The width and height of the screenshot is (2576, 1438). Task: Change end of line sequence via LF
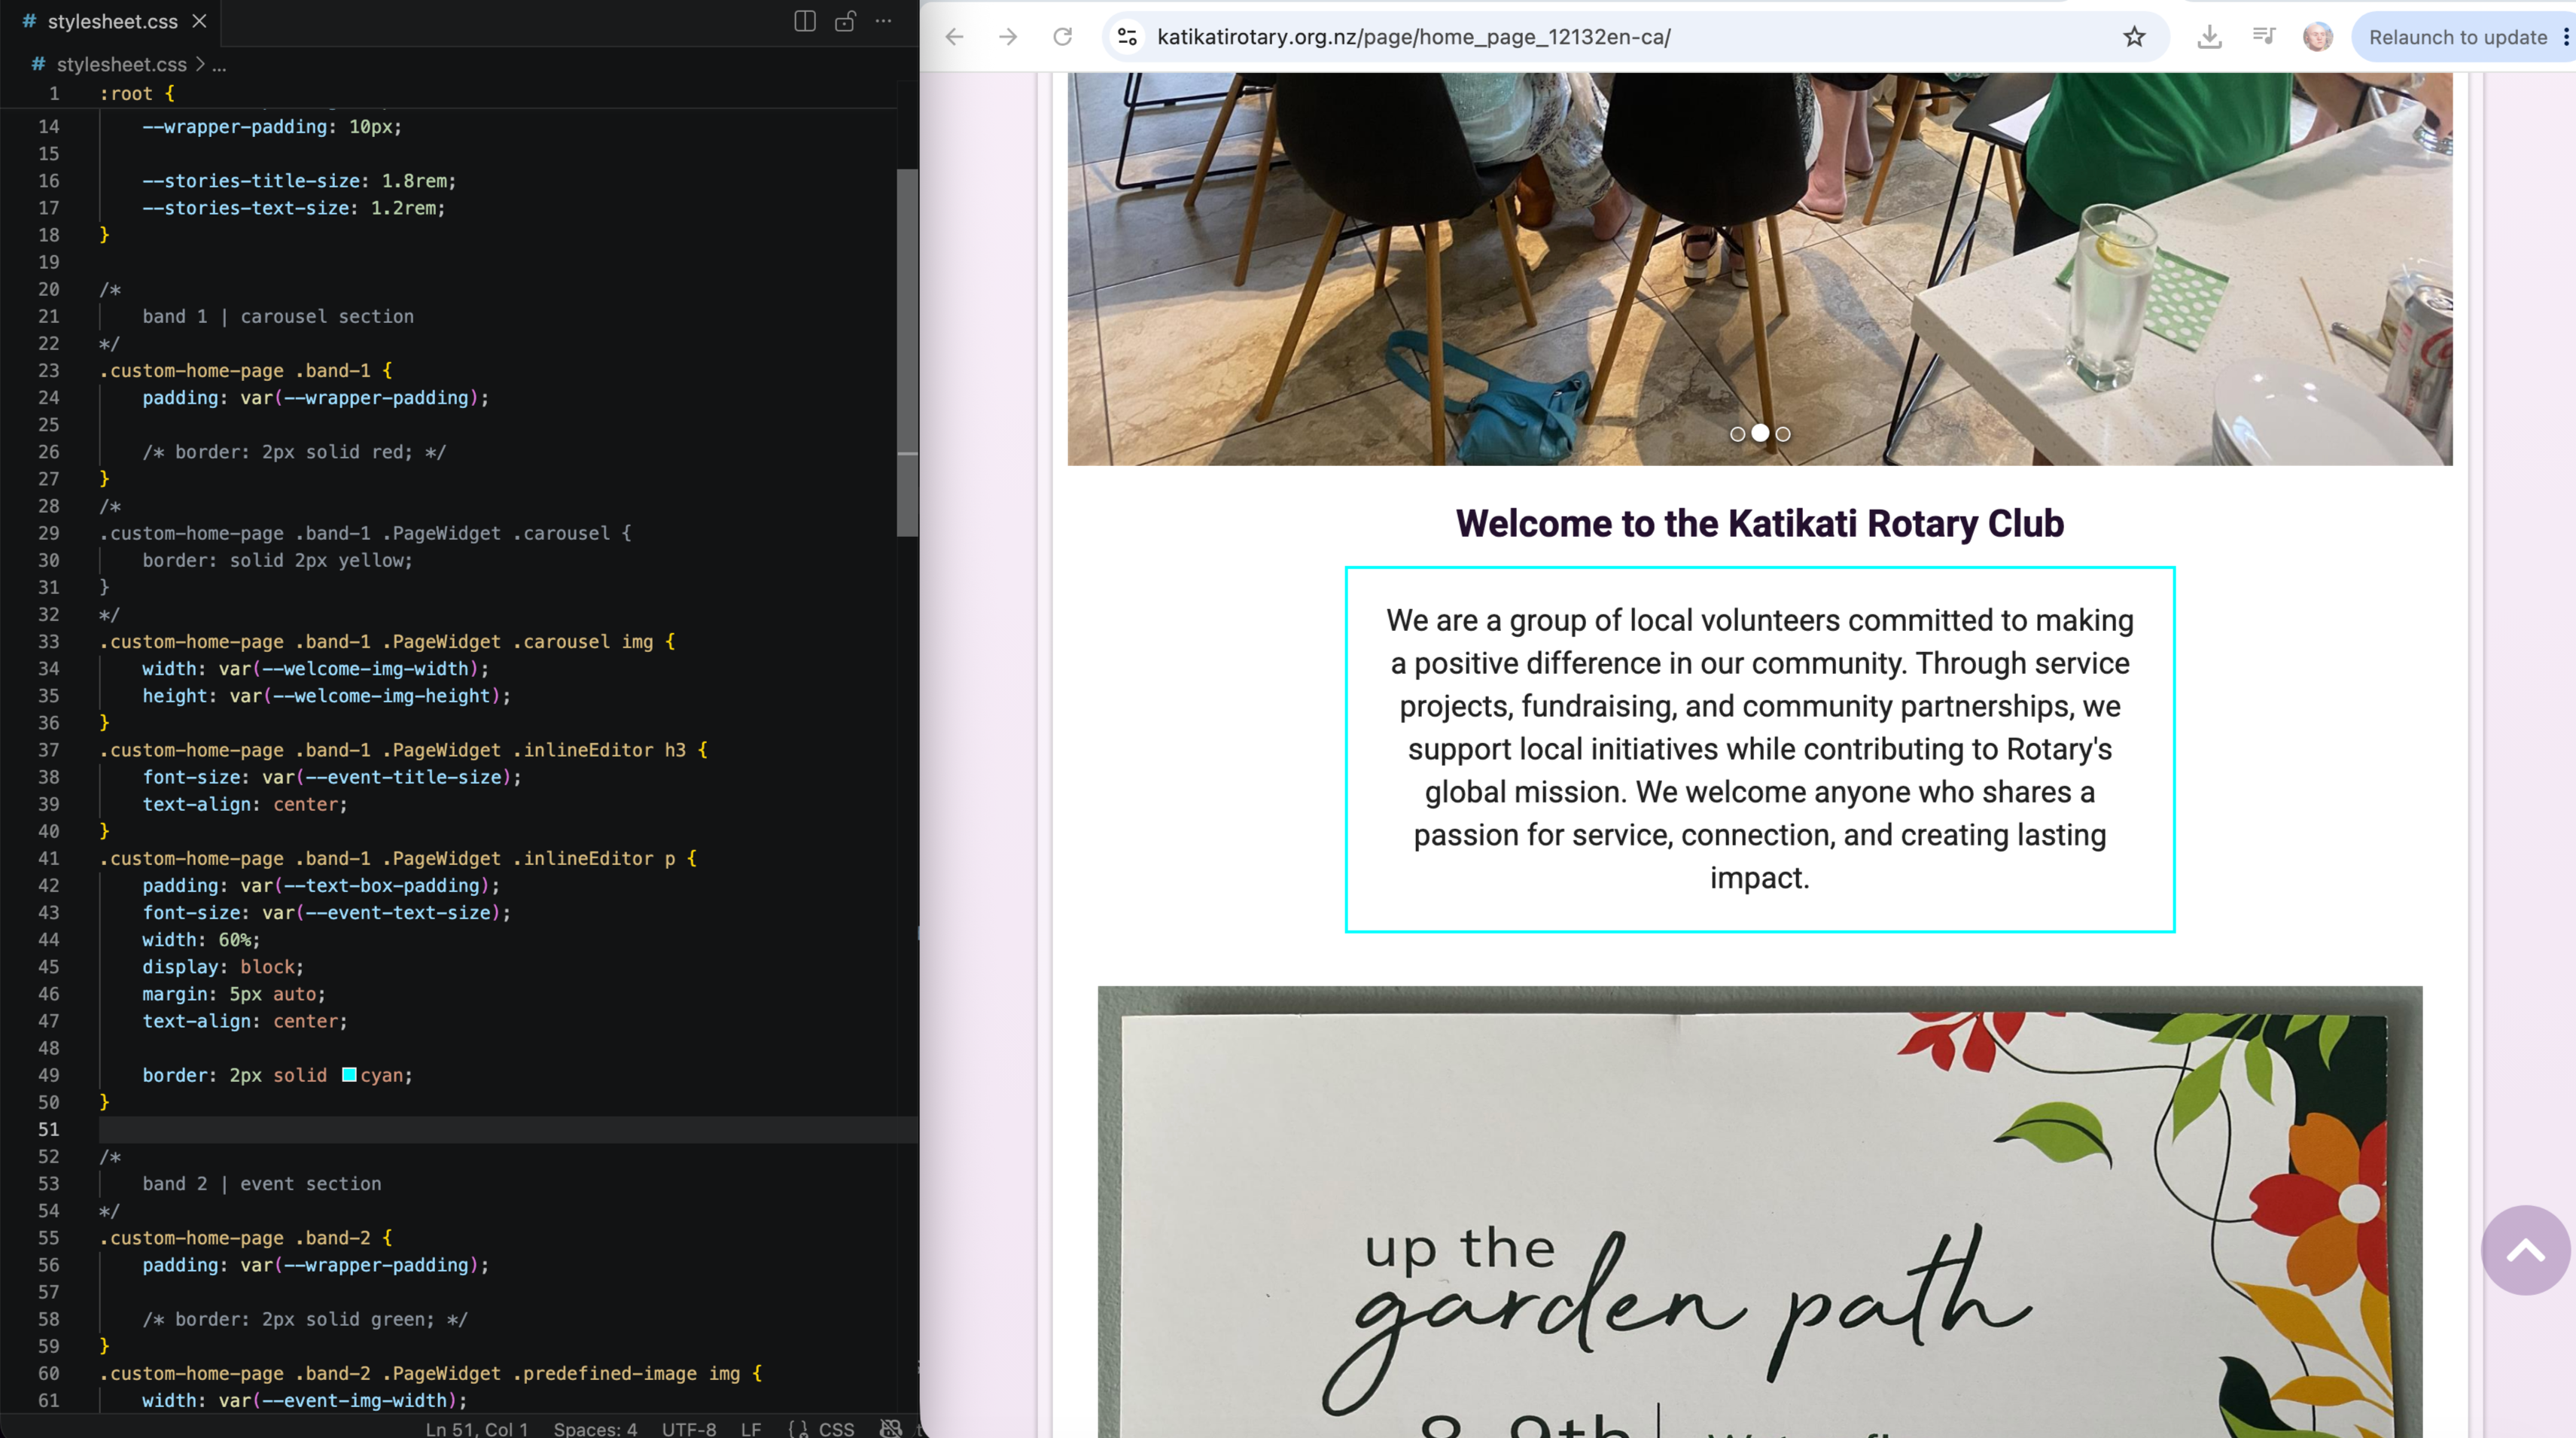click(751, 1428)
